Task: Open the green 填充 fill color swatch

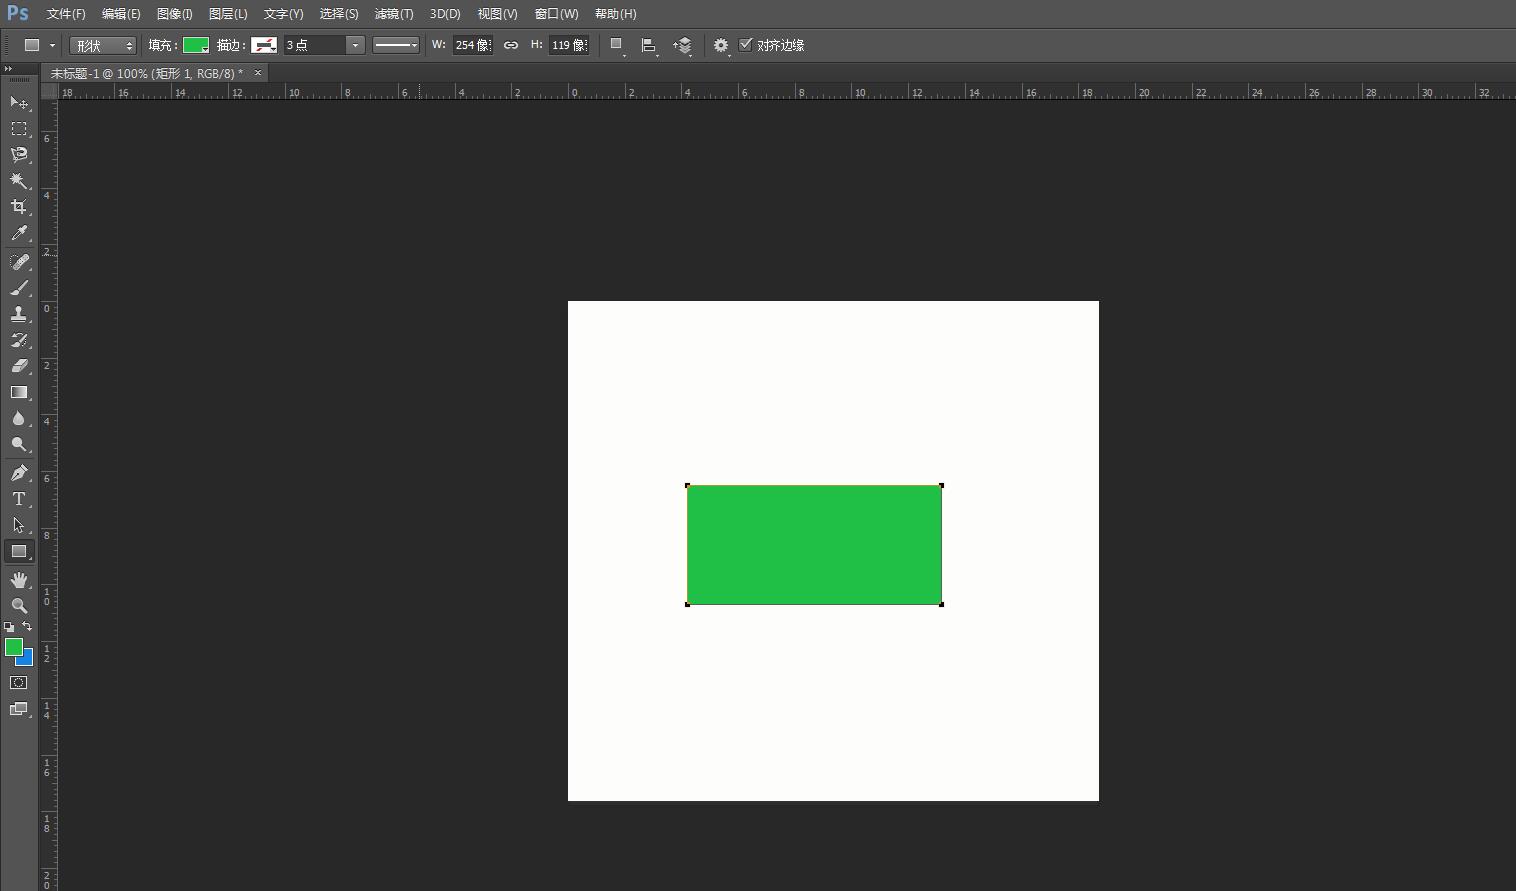Action: tap(195, 45)
